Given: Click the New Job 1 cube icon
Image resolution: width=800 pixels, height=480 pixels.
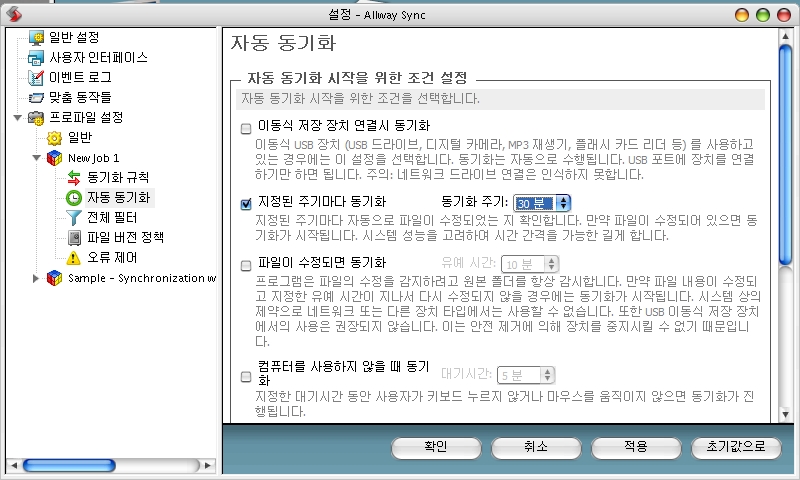Looking at the screenshot, I should [x=55, y=158].
